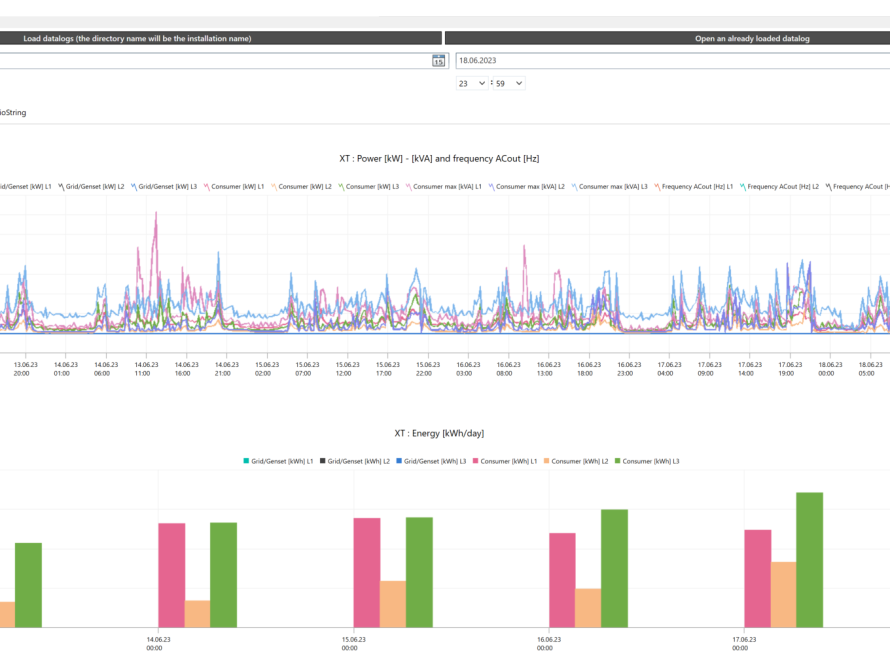890x664 pixels.
Task: Click the end date field showing 18.06.2023
Action: (x=670, y=61)
